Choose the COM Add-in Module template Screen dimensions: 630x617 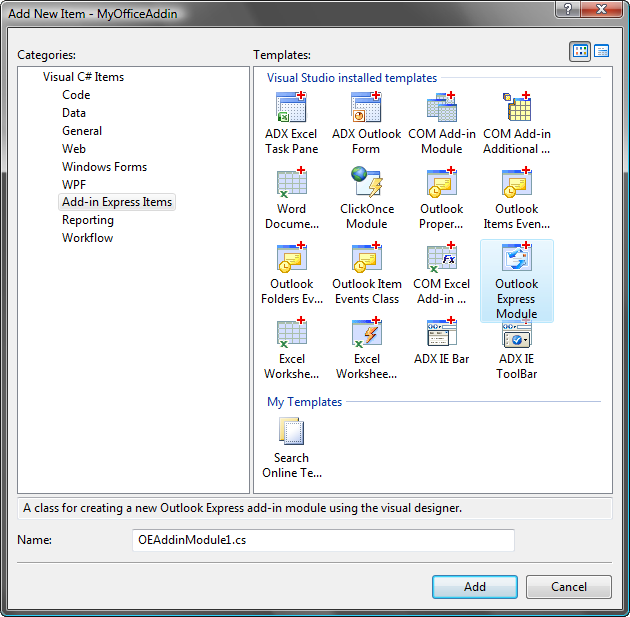tap(442, 123)
